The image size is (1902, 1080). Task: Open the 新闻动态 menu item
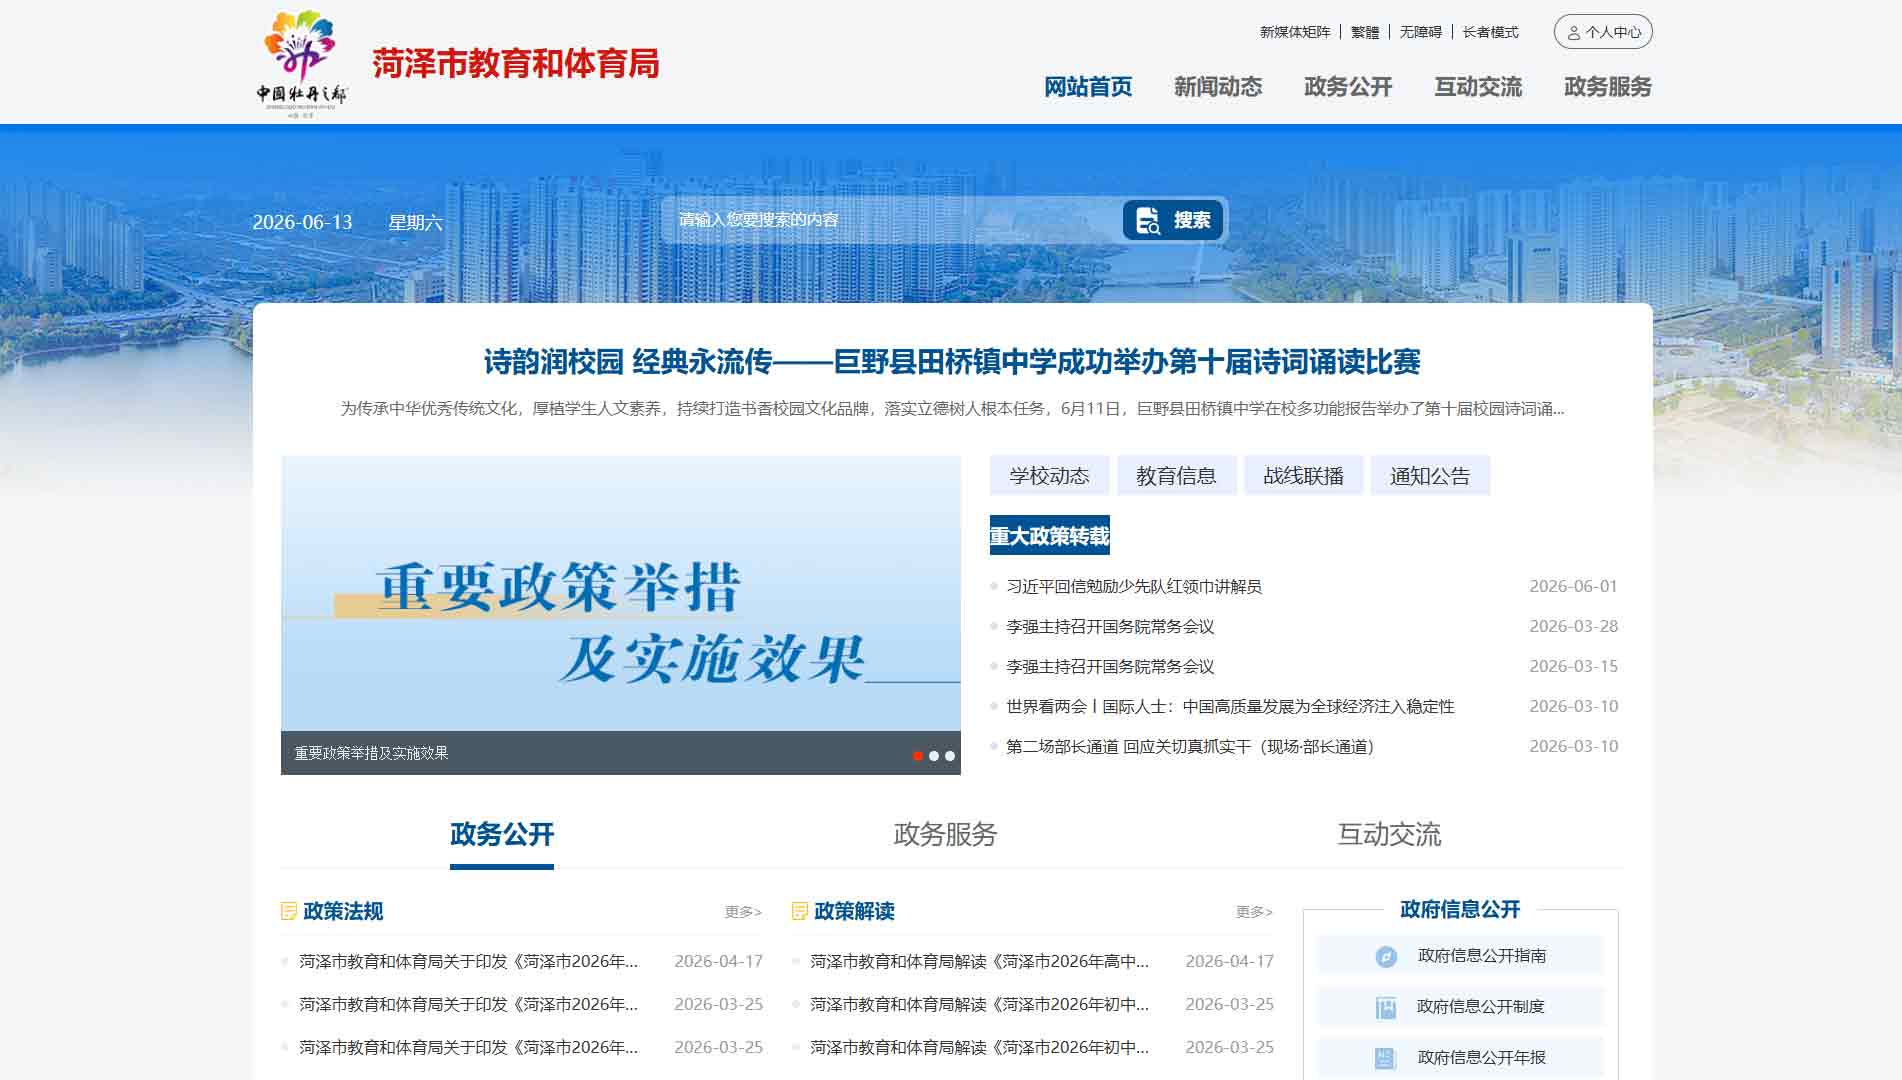coord(1218,87)
